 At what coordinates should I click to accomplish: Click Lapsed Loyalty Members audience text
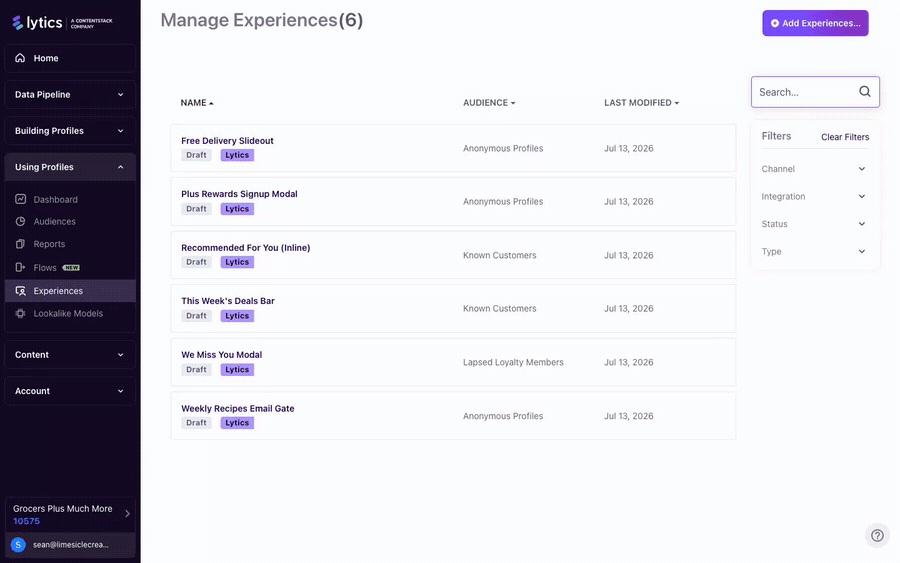[513, 362]
